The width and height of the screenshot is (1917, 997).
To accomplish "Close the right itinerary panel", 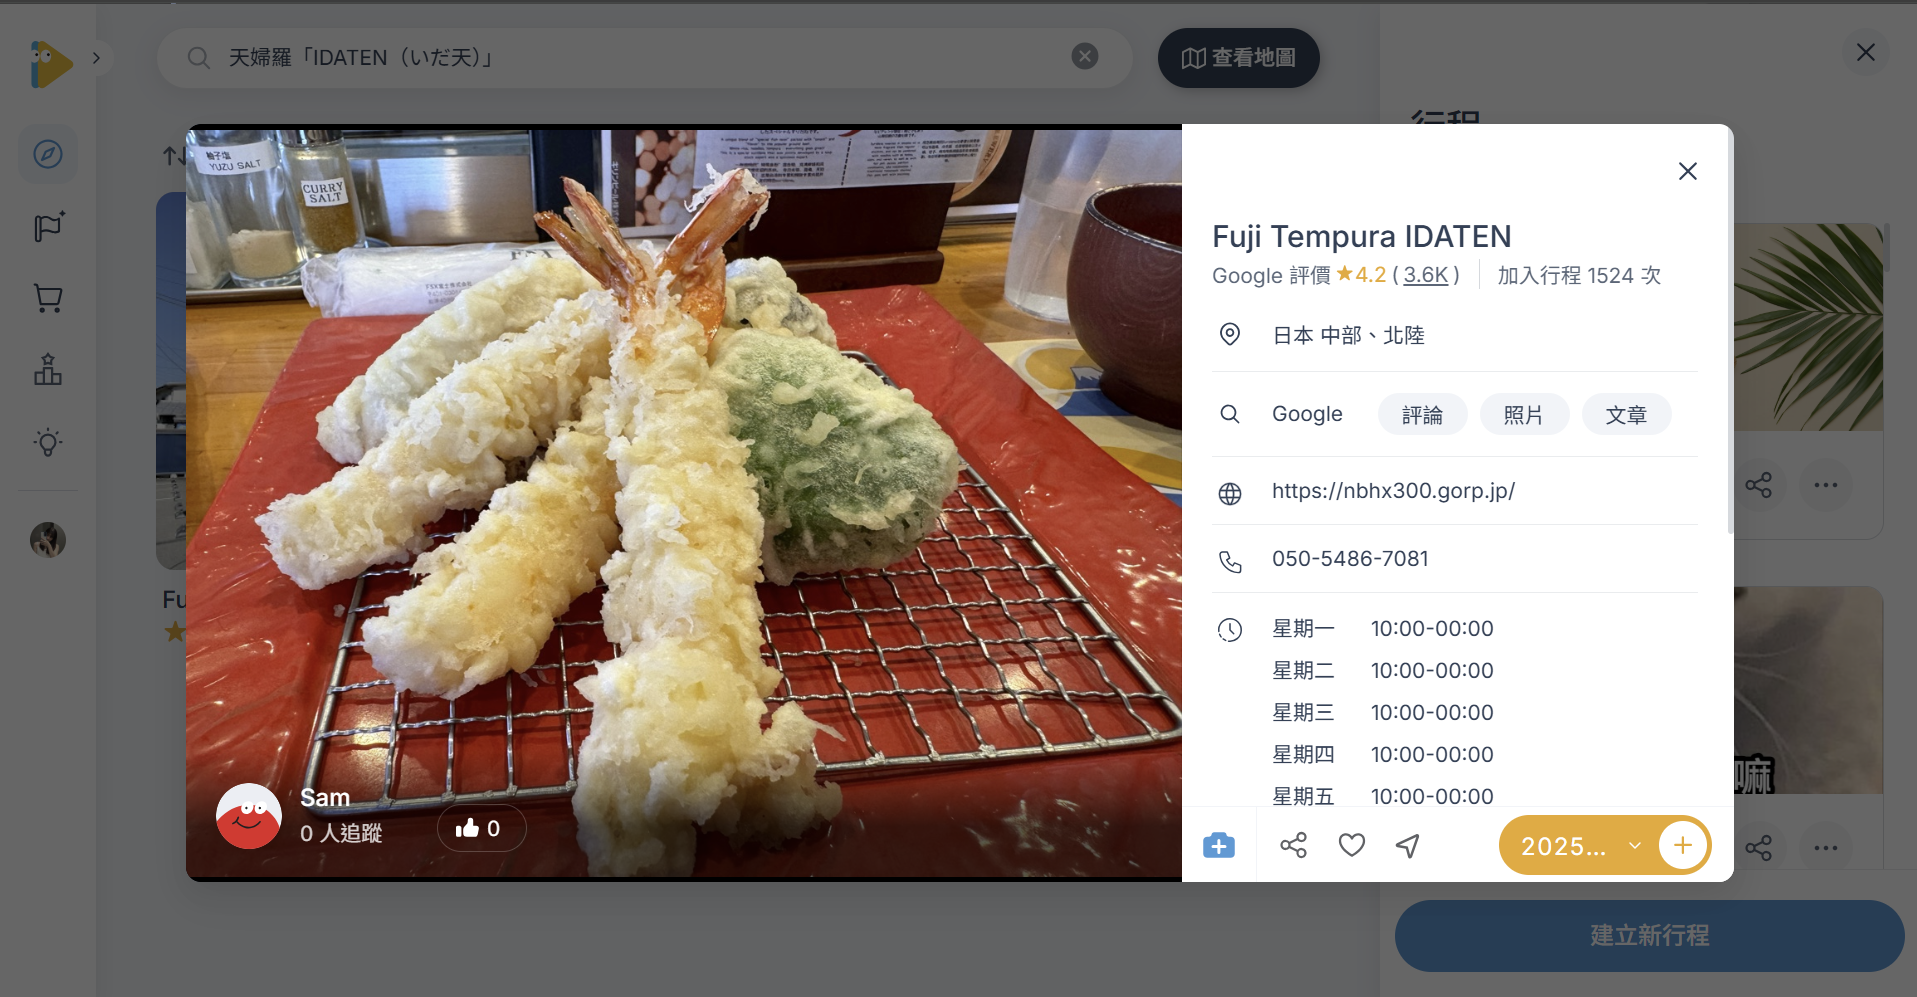I will point(1866,52).
